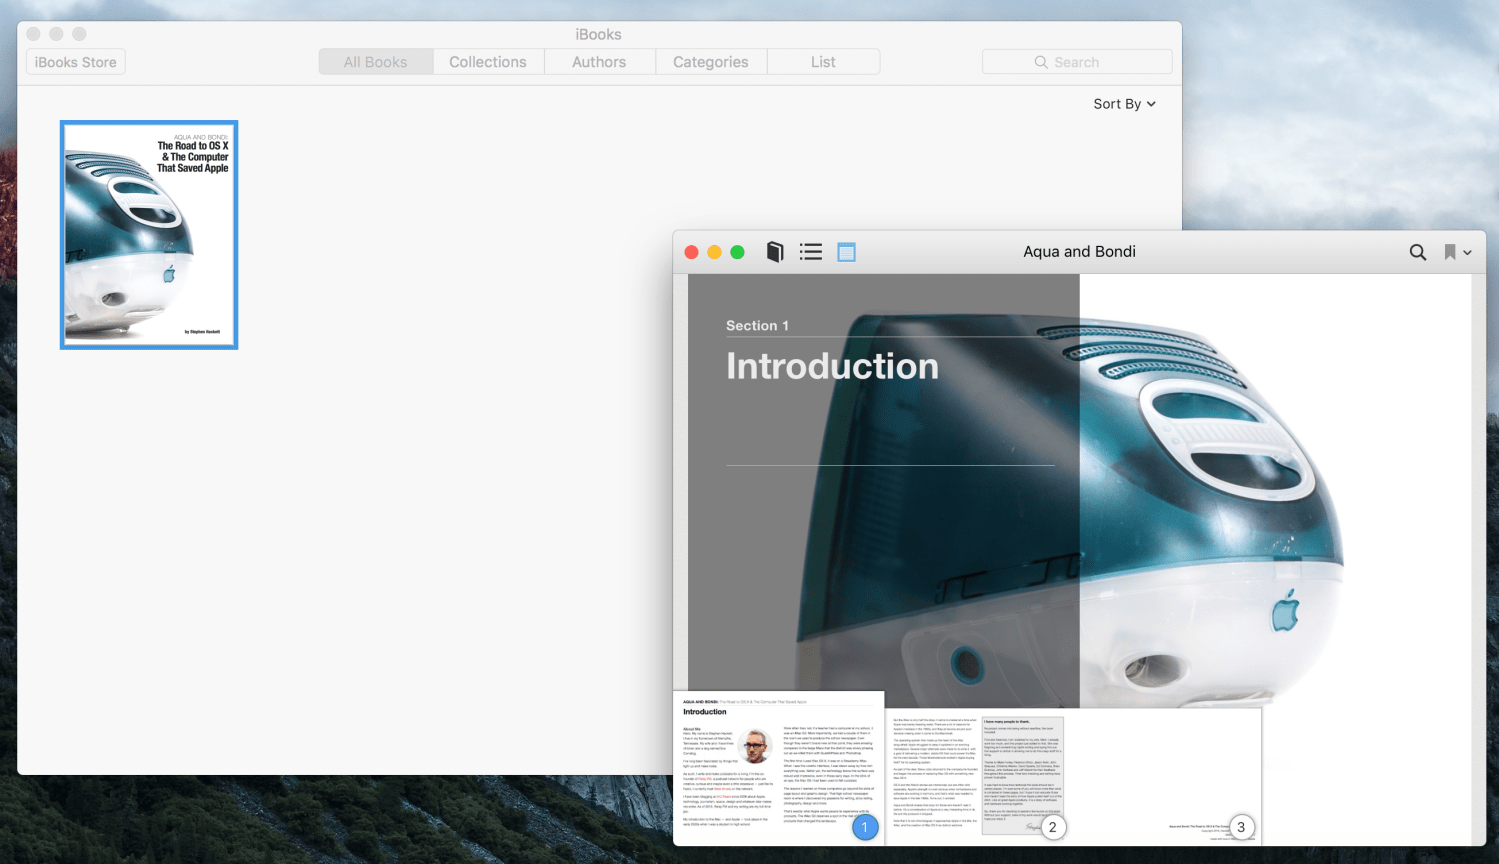Close the Aqua and Bondi reader window
1499x864 pixels.
point(691,252)
